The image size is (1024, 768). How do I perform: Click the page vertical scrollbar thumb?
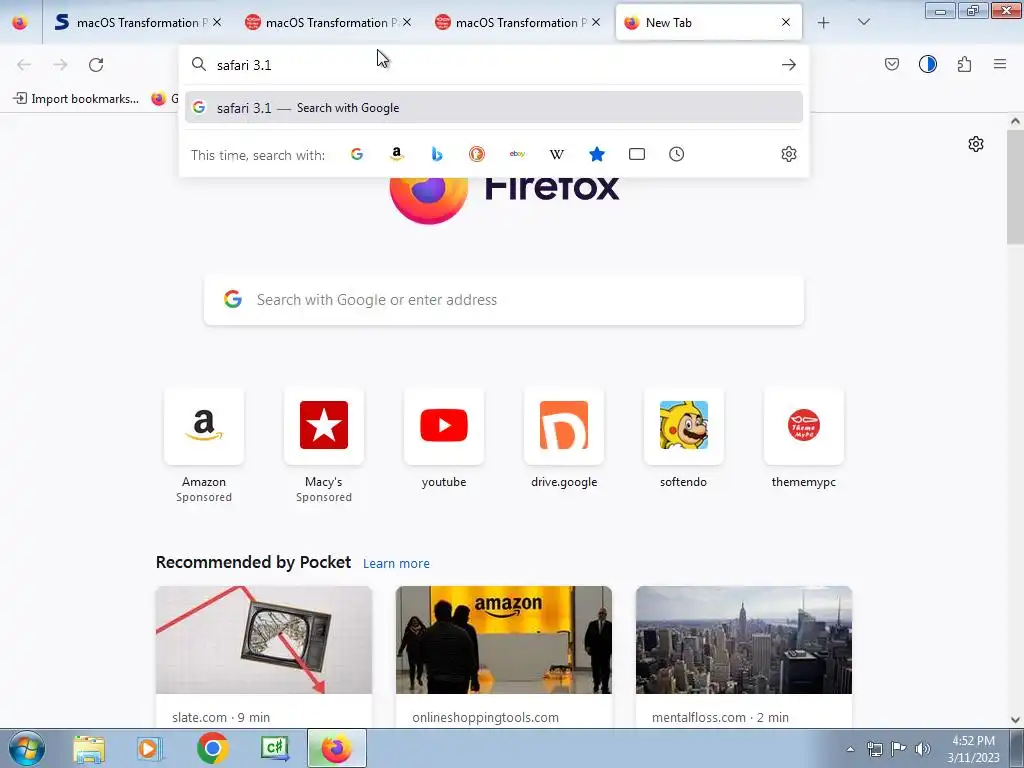(x=1015, y=187)
